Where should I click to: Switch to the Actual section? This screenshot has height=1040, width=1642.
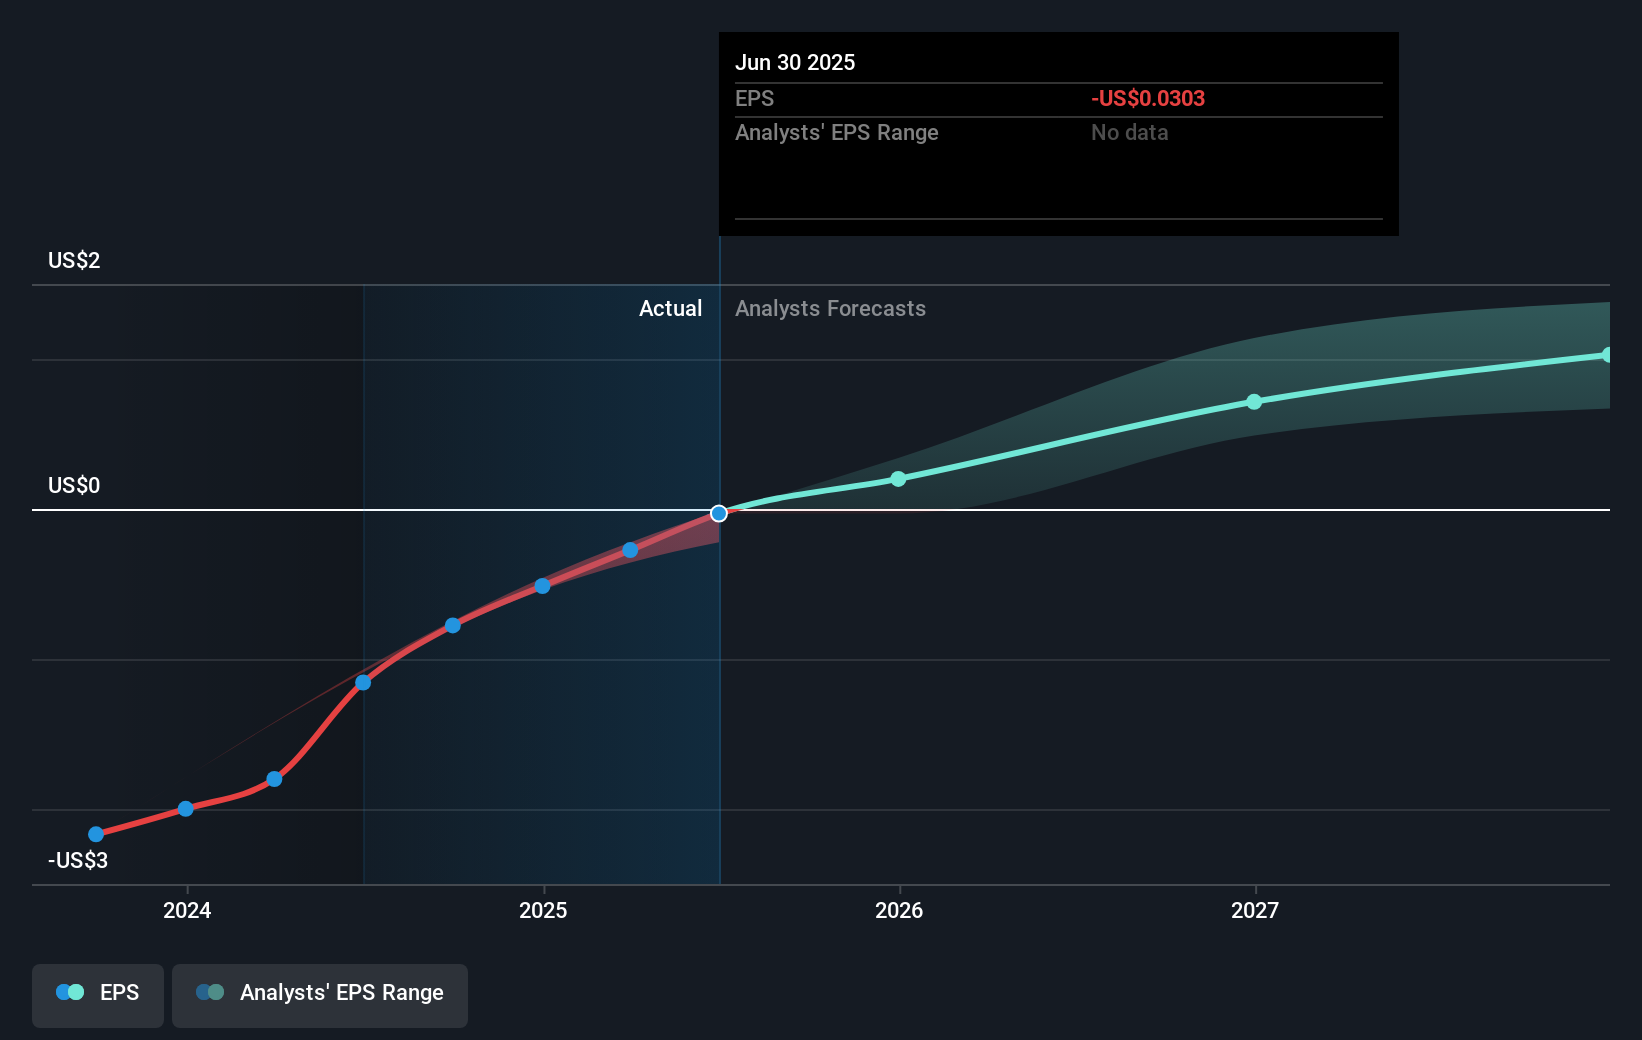[x=670, y=308]
